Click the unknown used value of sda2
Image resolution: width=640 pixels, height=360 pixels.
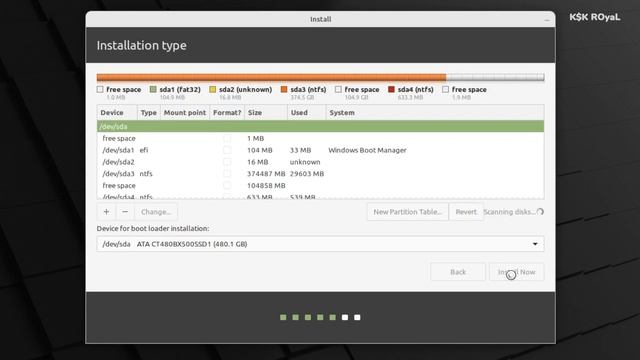tap(305, 162)
